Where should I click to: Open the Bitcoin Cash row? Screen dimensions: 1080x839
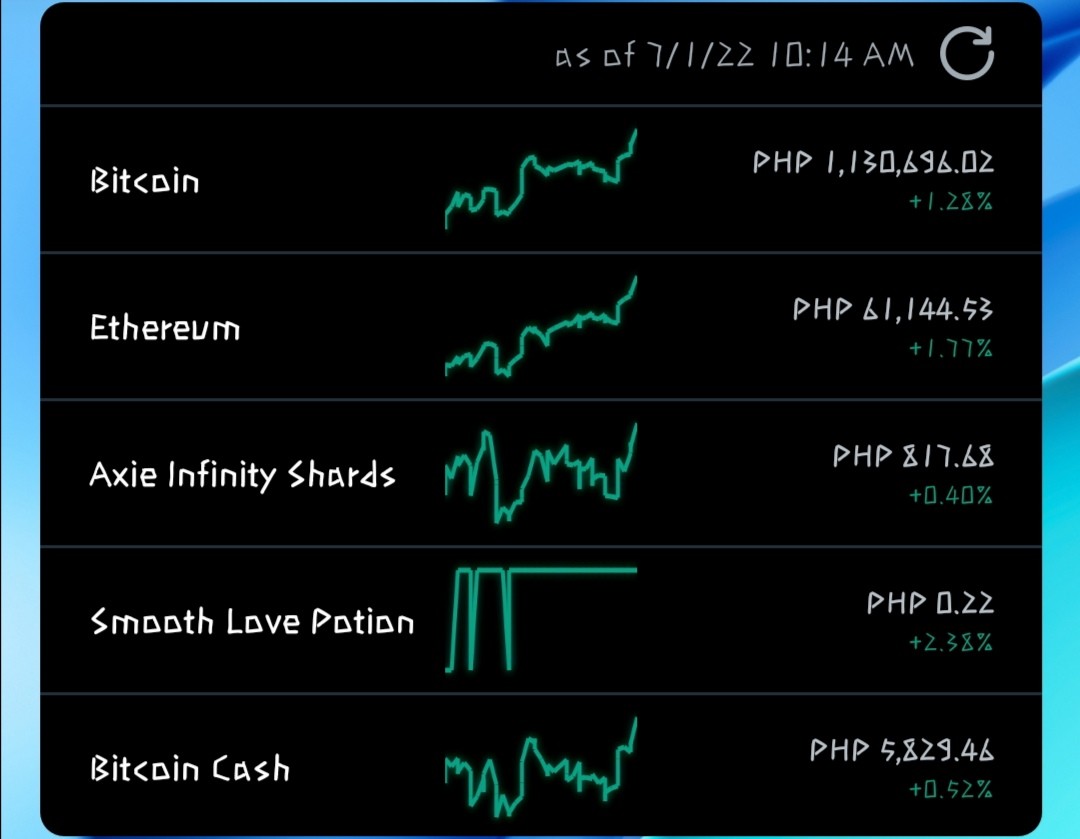[x=541, y=765]
